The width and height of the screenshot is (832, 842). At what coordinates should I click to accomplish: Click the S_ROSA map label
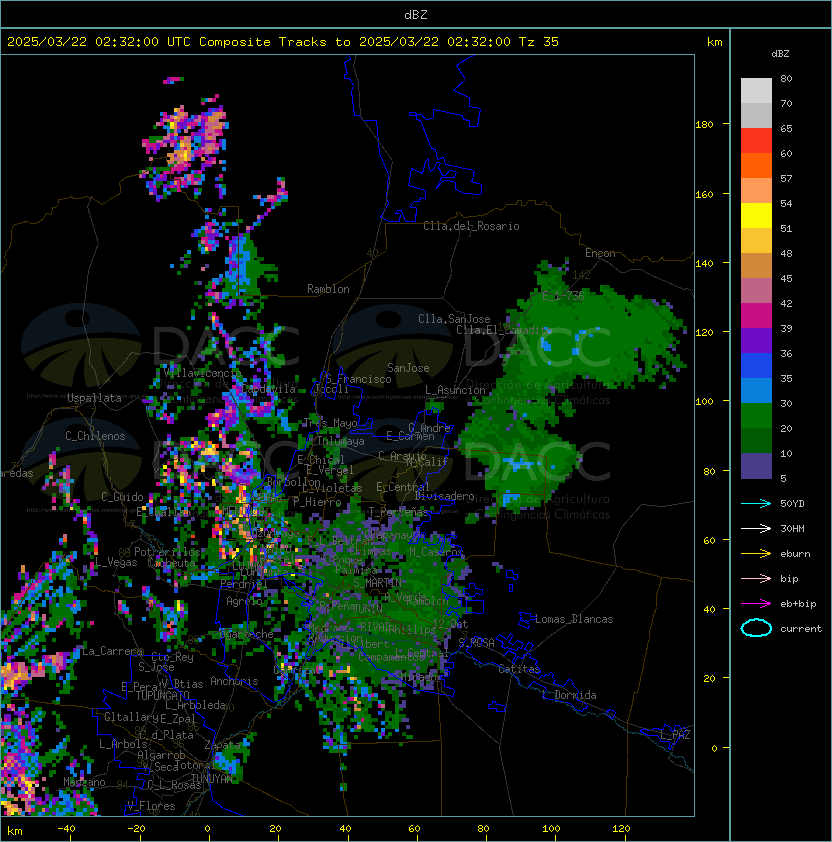pos(476,643)
